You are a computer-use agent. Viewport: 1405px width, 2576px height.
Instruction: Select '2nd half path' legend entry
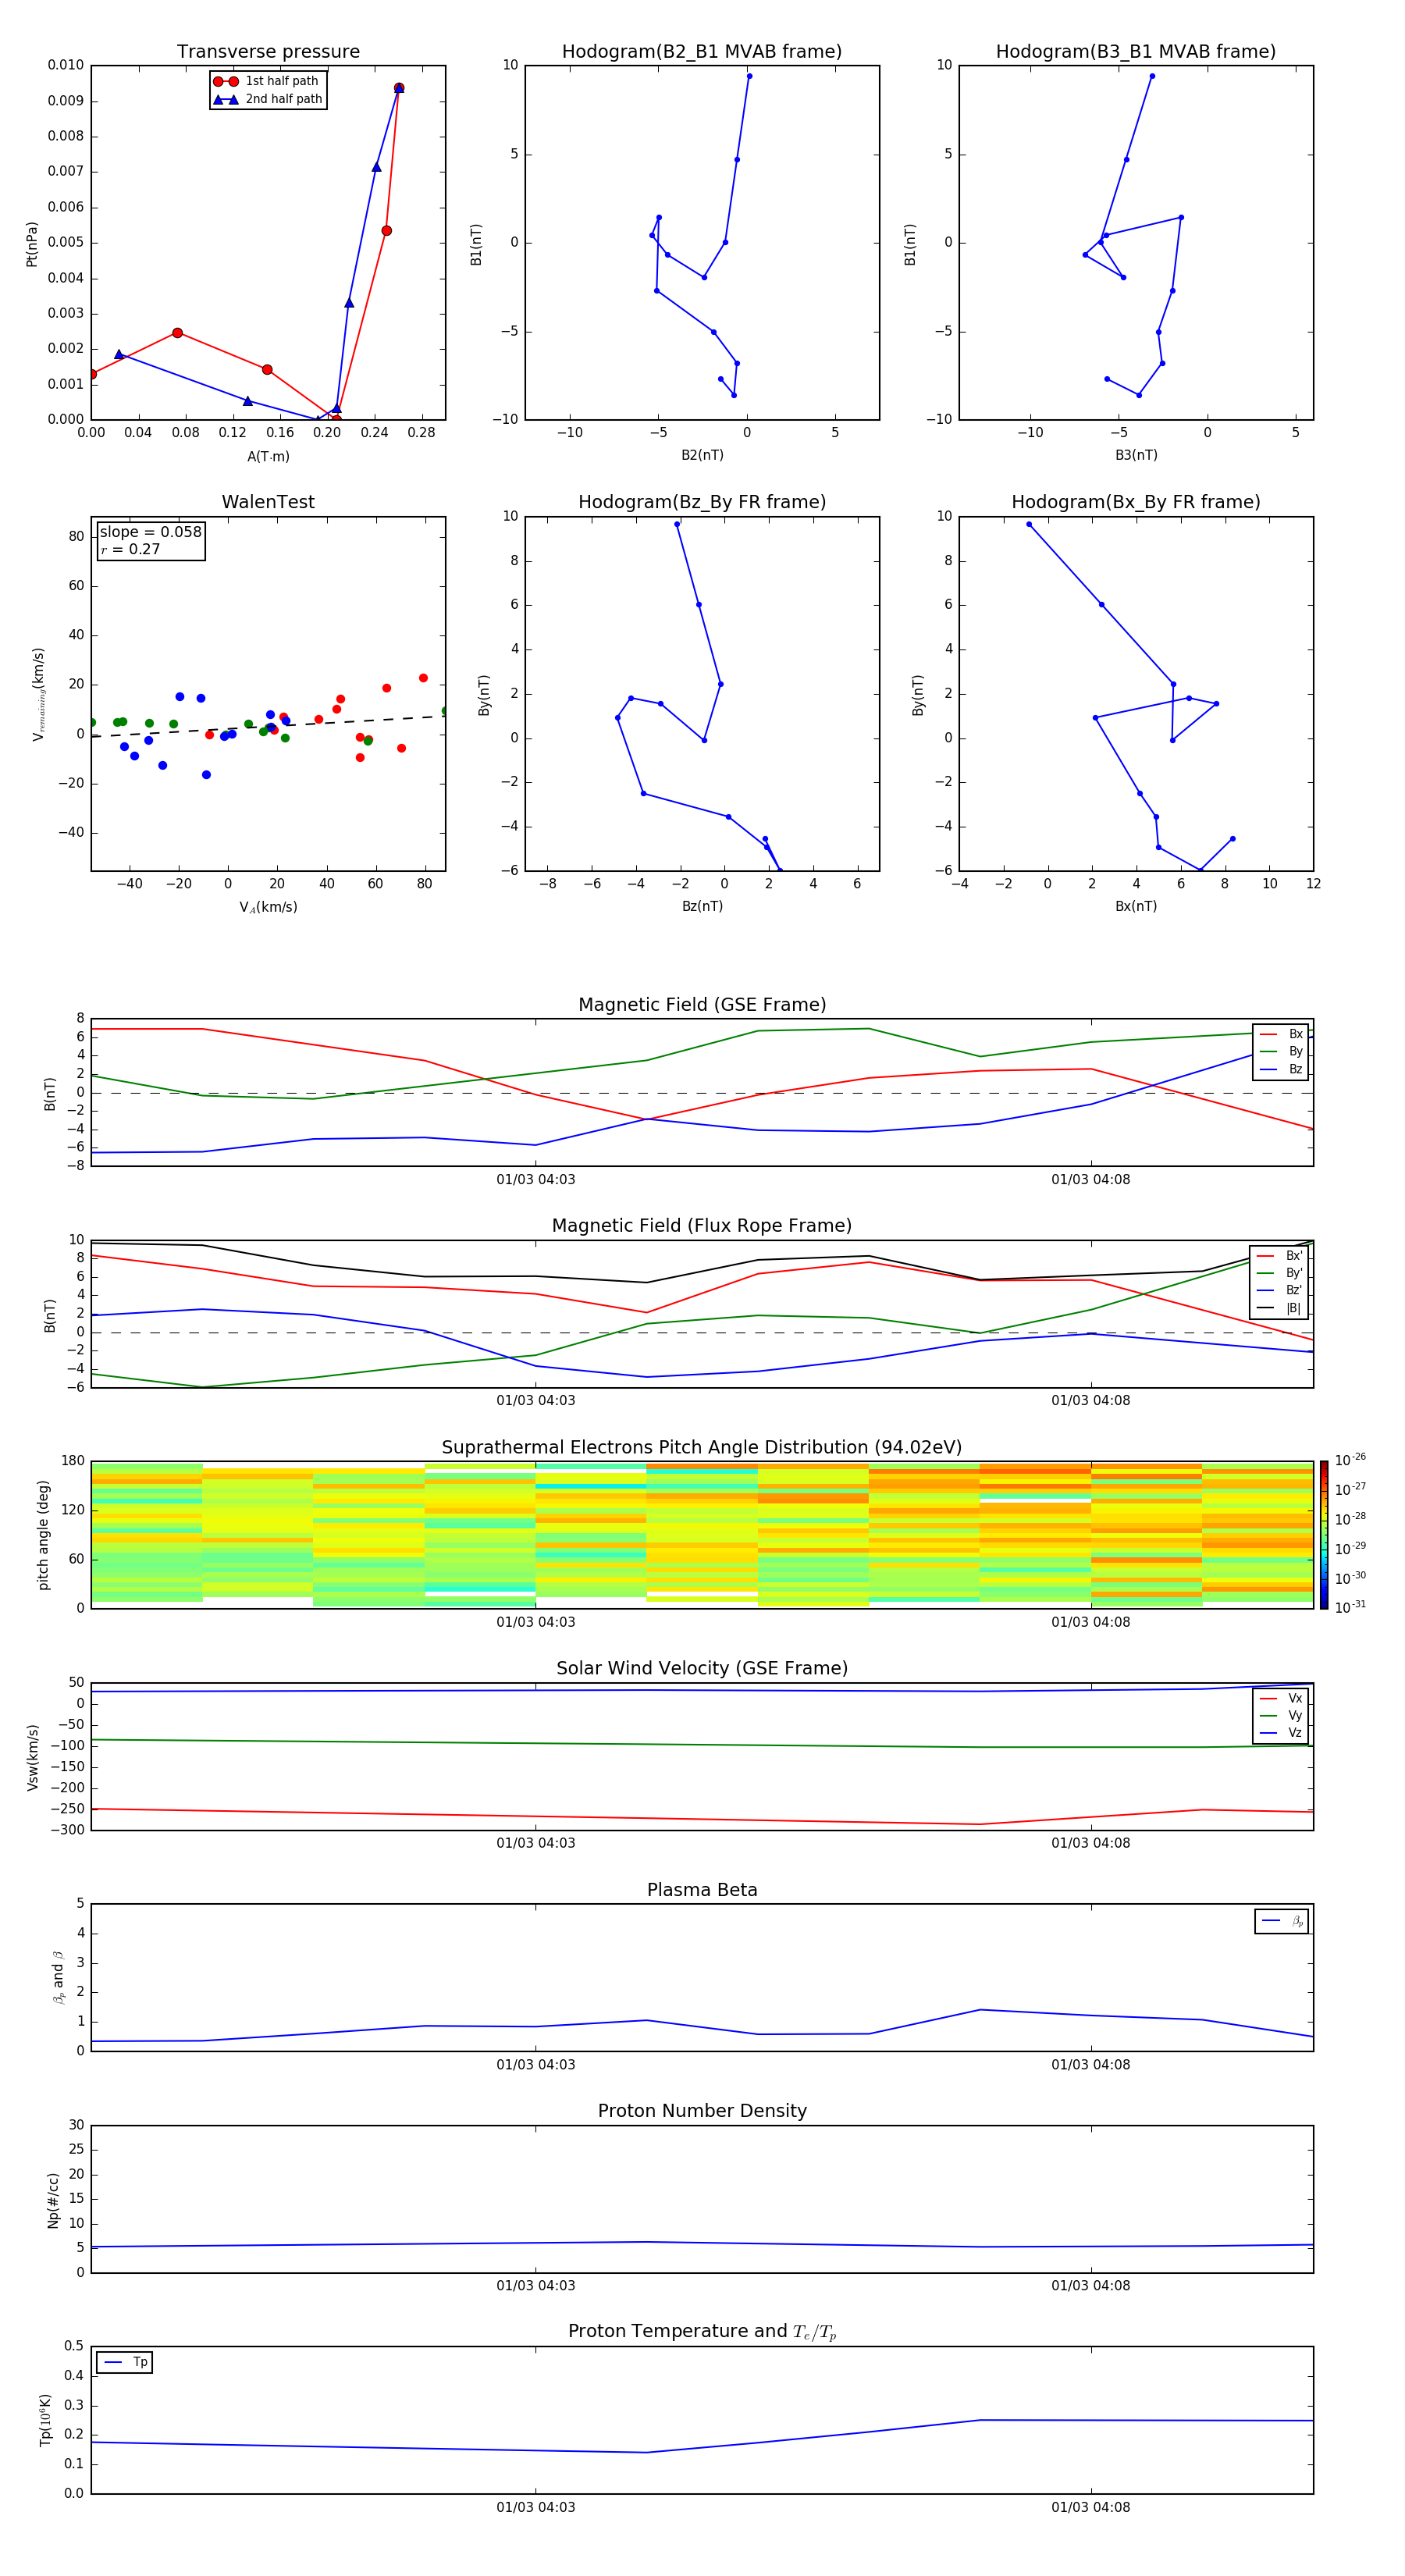pos(267,99)
